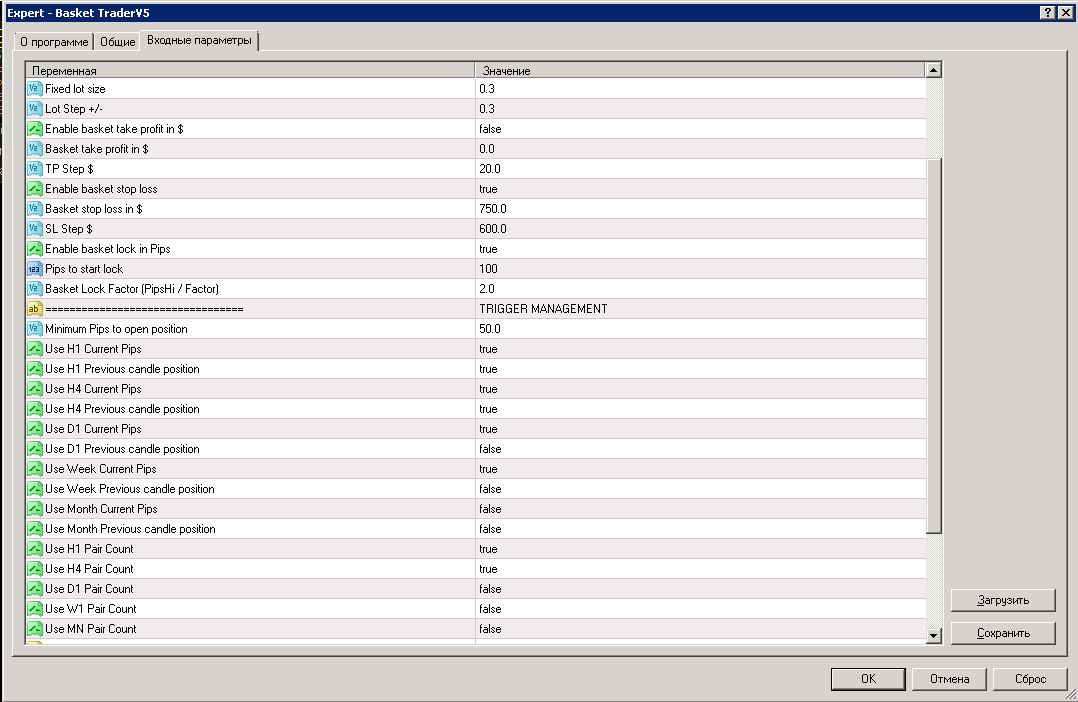The image size is (1078, 702).
Task: Switch to the Общие tab
Action: [118, 42]
